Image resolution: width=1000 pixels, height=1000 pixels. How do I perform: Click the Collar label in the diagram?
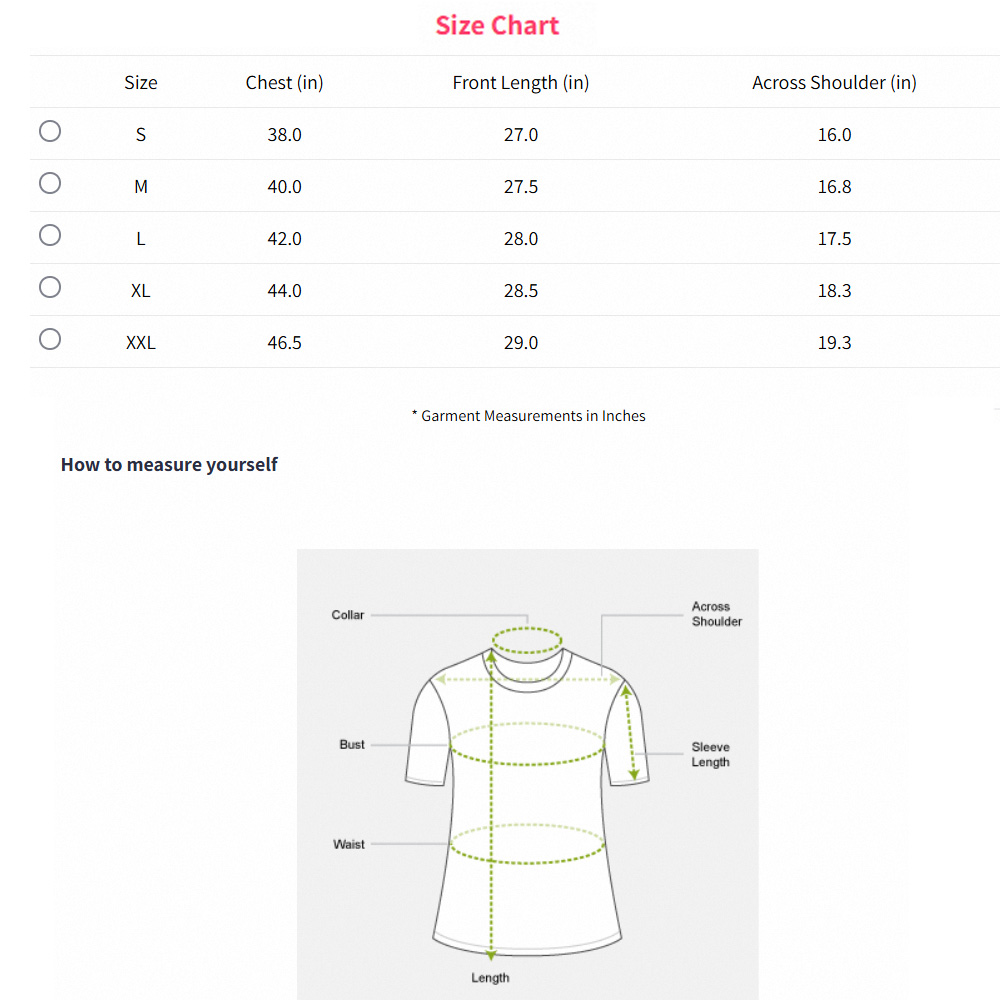tap(348, 615)
